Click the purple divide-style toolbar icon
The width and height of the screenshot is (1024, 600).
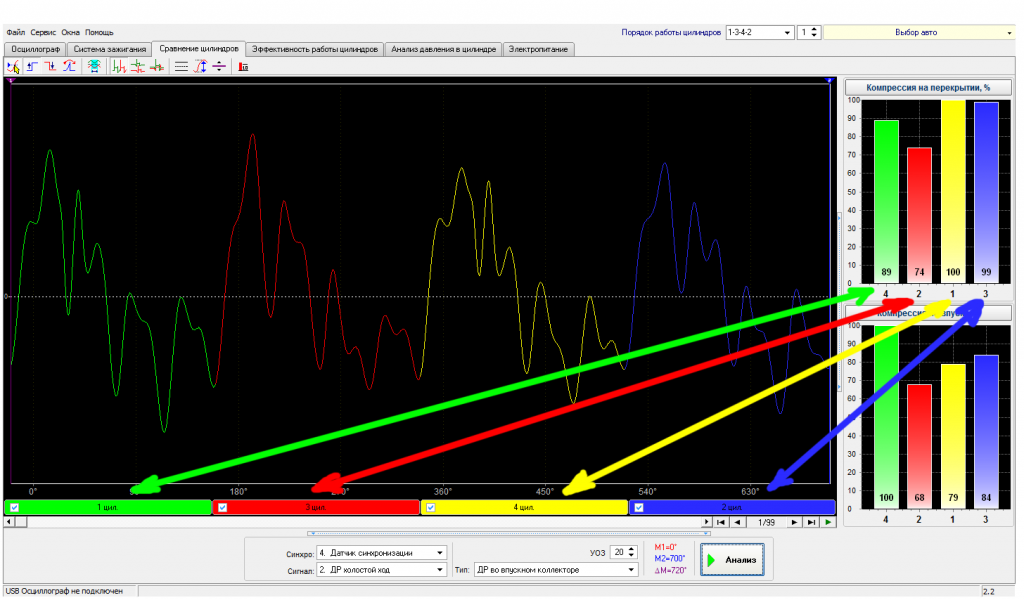tap(219, 67)
